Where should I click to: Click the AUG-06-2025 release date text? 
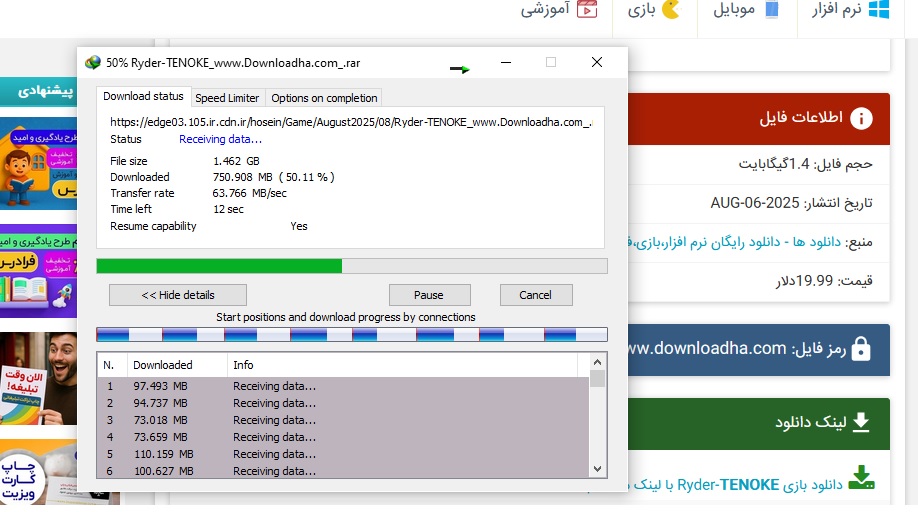point(755,203)
